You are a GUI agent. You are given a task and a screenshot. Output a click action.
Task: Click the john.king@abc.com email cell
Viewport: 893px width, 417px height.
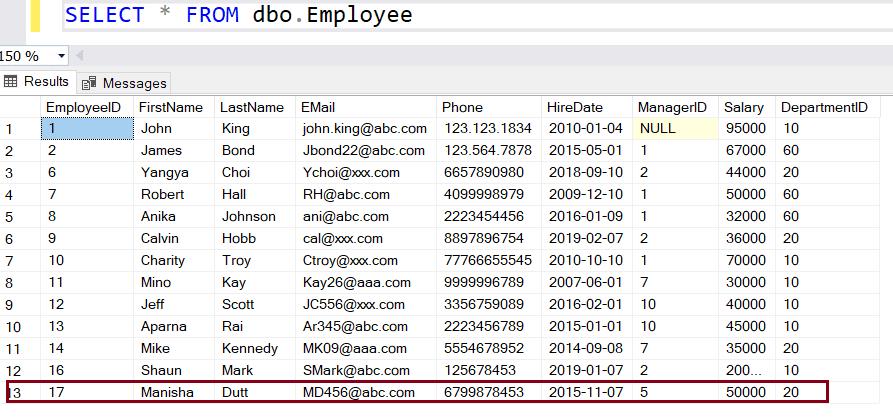click(x=365, y=129)
